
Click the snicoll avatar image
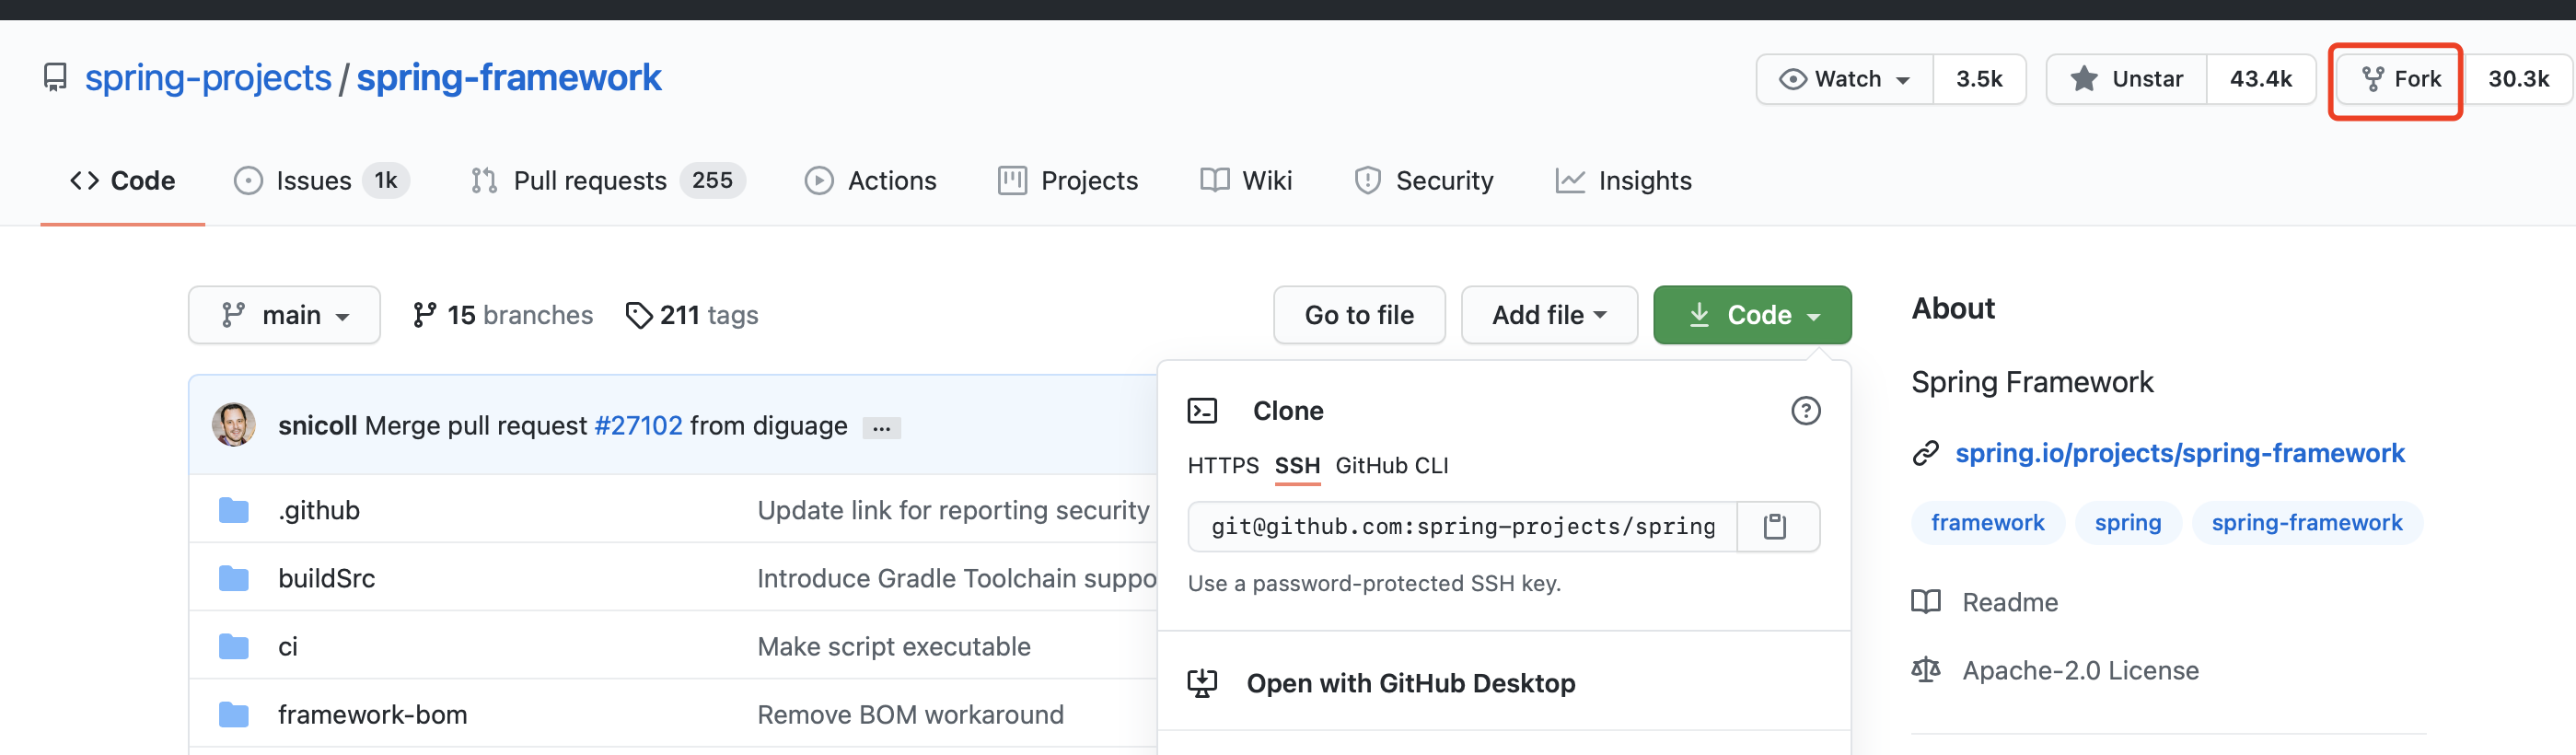coord(234,425)
